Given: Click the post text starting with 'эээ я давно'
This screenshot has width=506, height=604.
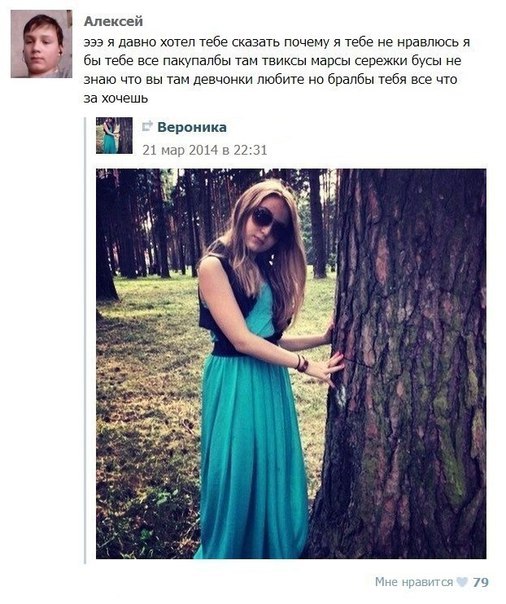Looking at the screenshot, I should click(276, 70).
